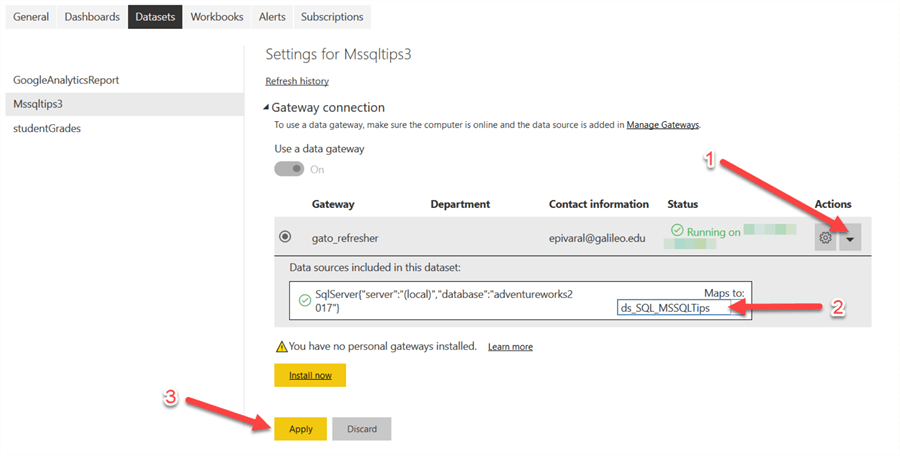Open the Subscriptions tab
The height and width of the screenshot is (456, 900).
[332, 17]
